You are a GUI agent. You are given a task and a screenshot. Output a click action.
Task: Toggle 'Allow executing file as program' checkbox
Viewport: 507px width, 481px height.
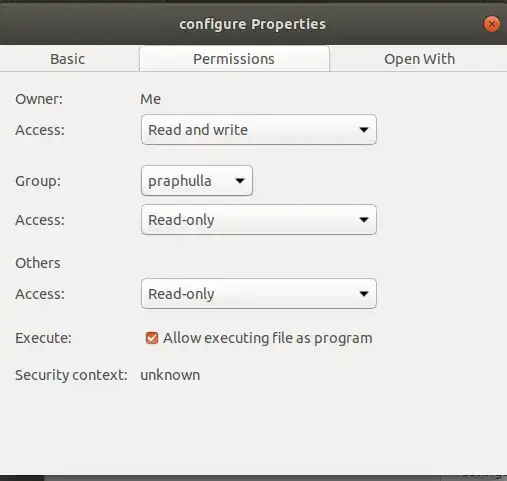[x=152, y=338]
